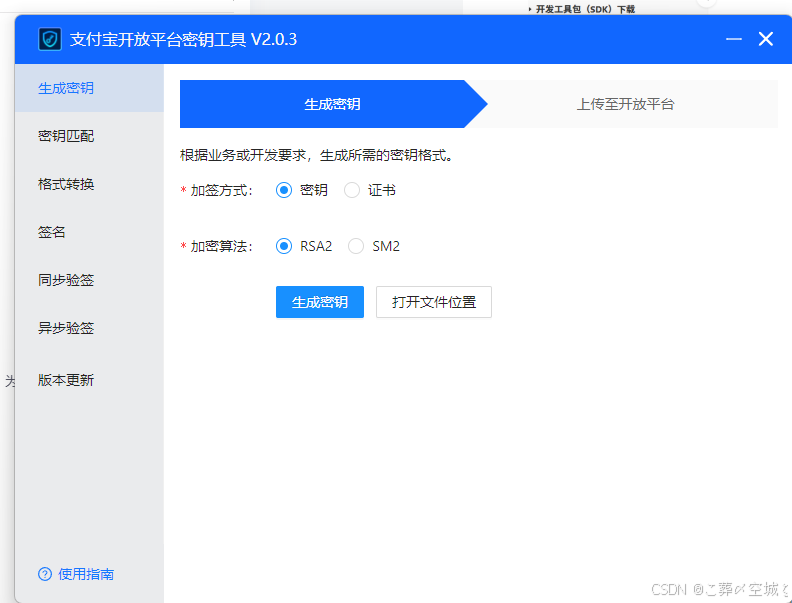Click the 加签方式 label

point(221,190)
